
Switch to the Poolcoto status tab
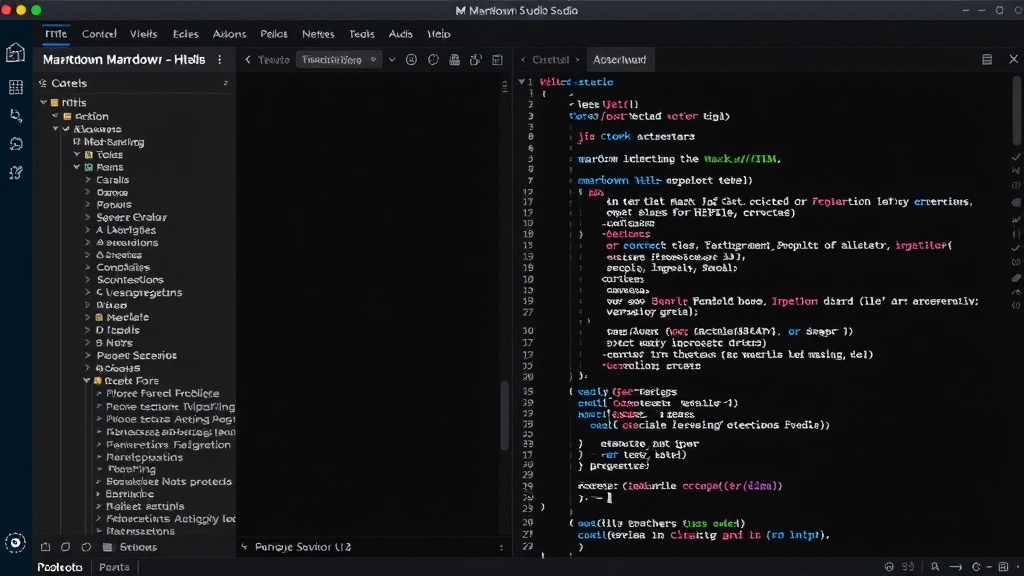point(59,567)
